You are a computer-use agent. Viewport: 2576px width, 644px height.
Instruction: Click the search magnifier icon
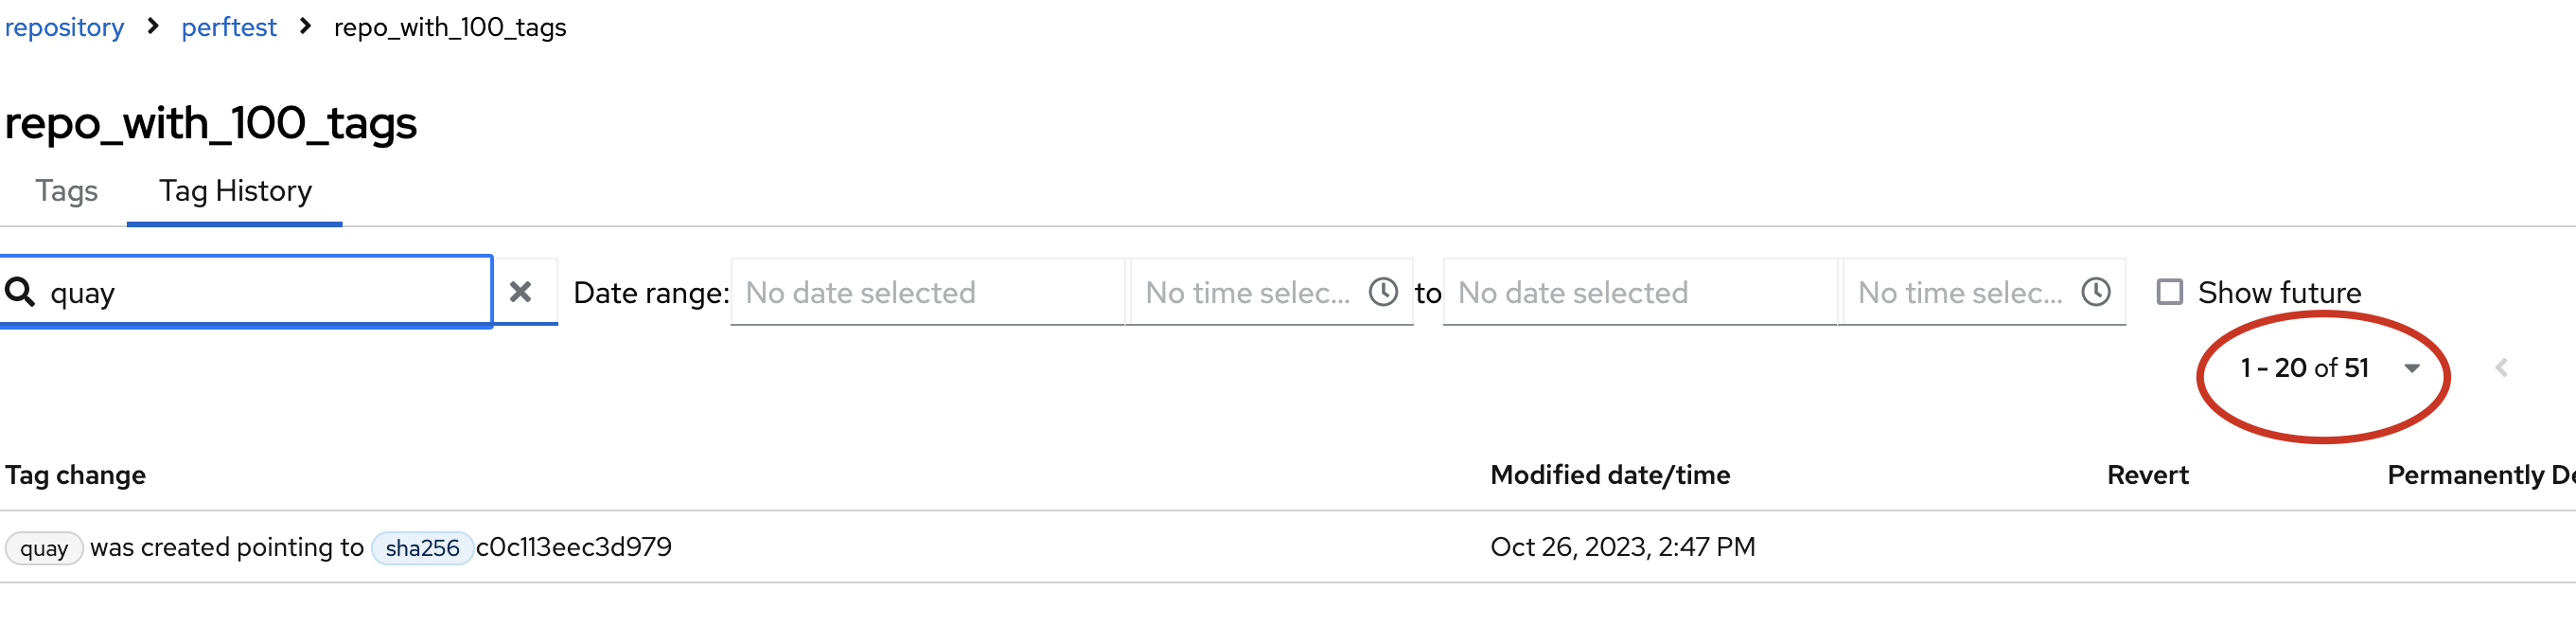(21, 292)
